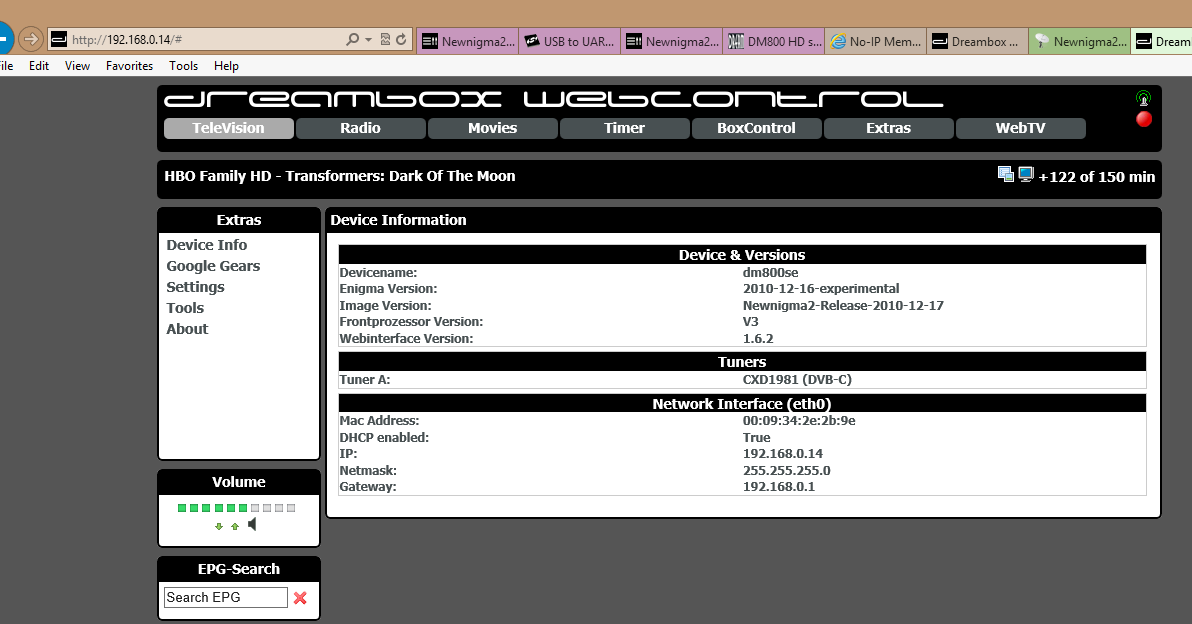The image size is (1192, 624).
Task: Set volume to the last gray bar
Action: [290, 508]
